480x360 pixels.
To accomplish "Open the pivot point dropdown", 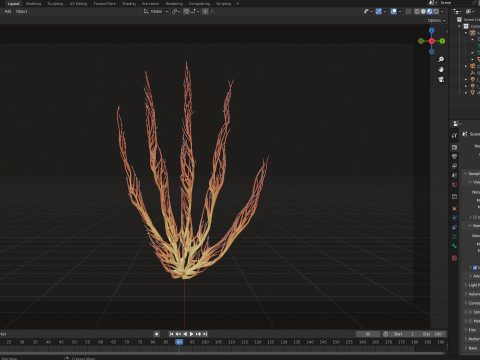I will click(176, 11).
